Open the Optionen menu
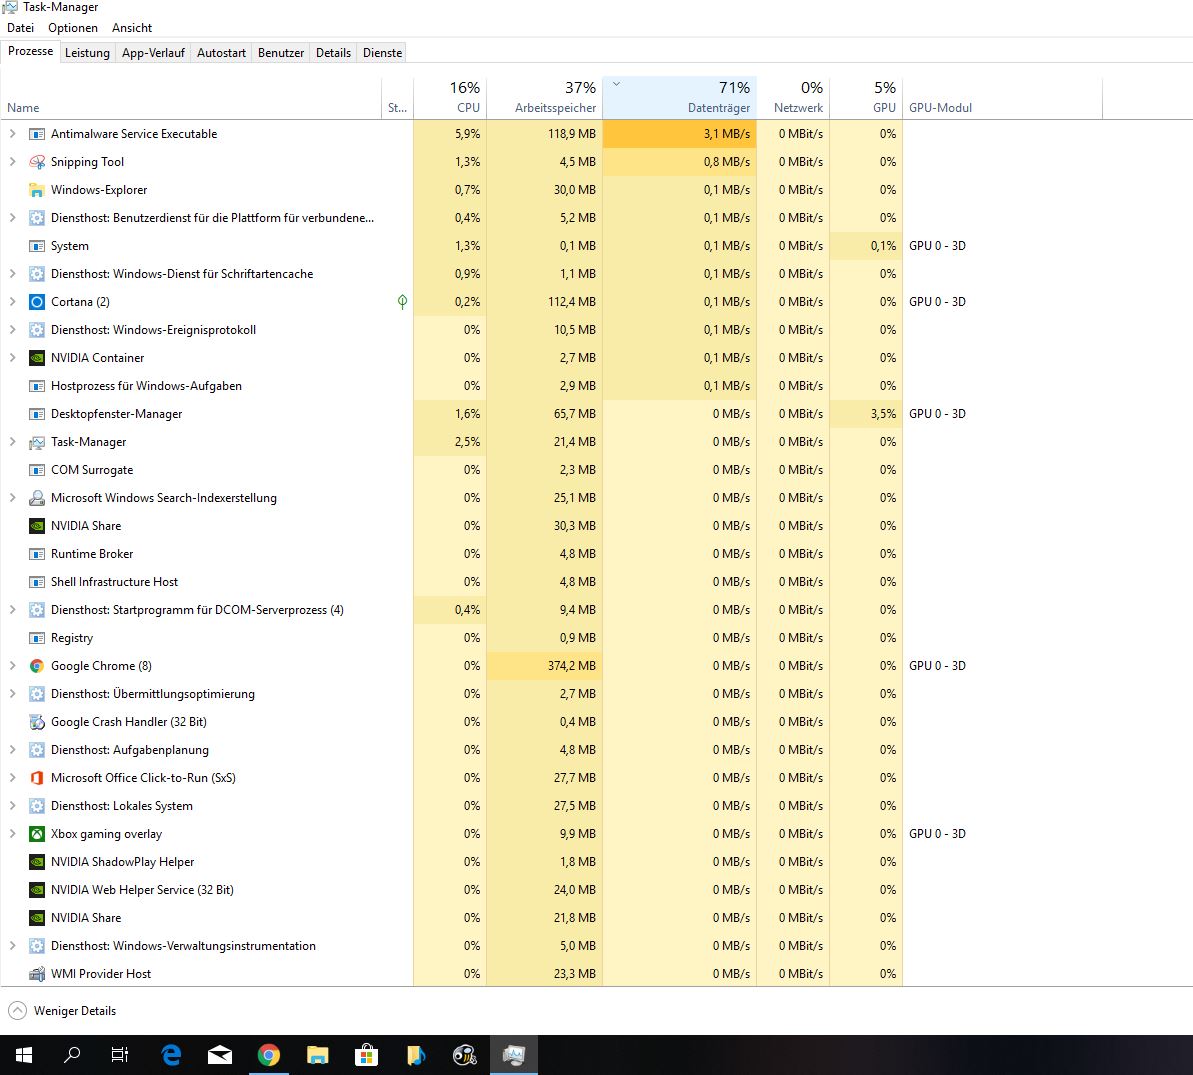The image size is (1193, 1075). tap(73, 28)
